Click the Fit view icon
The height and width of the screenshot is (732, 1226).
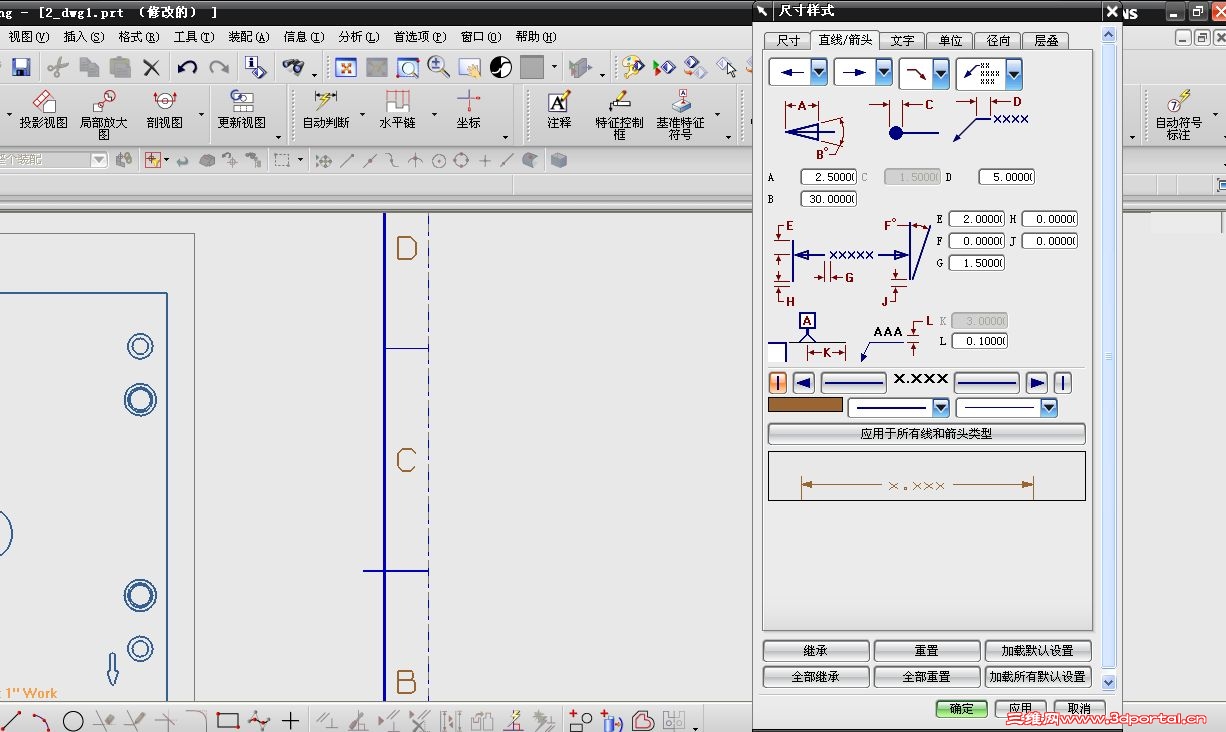pyautogui.click(x=345, y=67)
